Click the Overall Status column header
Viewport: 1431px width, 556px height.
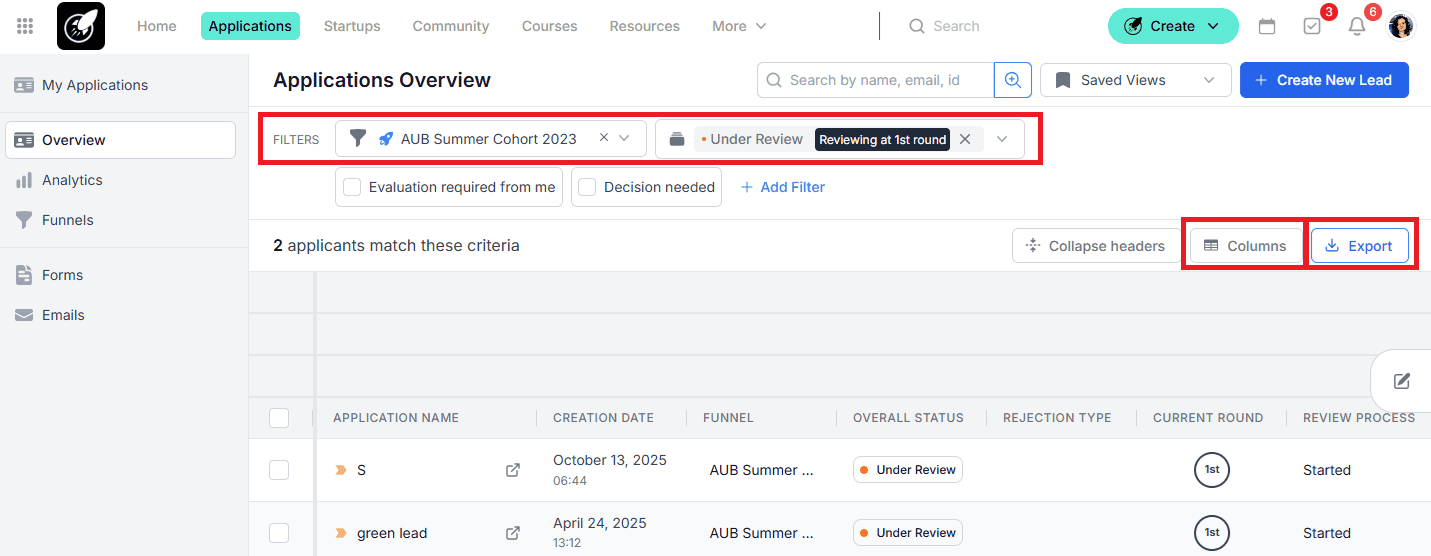[908, 418]
